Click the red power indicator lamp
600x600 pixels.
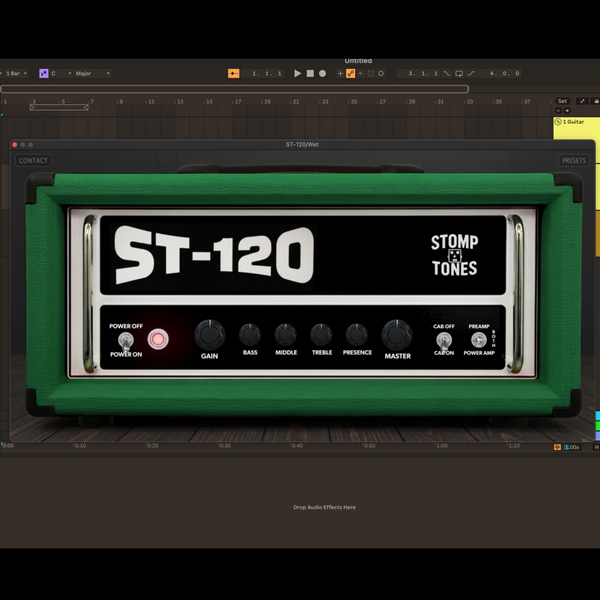click(158, 339)
